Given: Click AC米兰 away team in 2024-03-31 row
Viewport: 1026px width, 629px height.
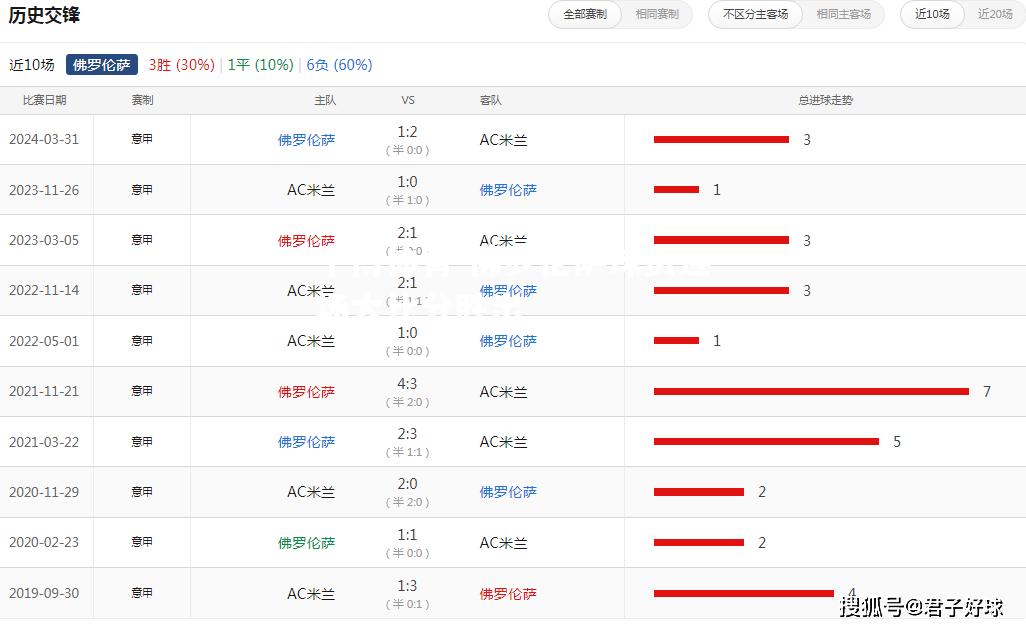Looking at the screenshot, I should point(503,140).
